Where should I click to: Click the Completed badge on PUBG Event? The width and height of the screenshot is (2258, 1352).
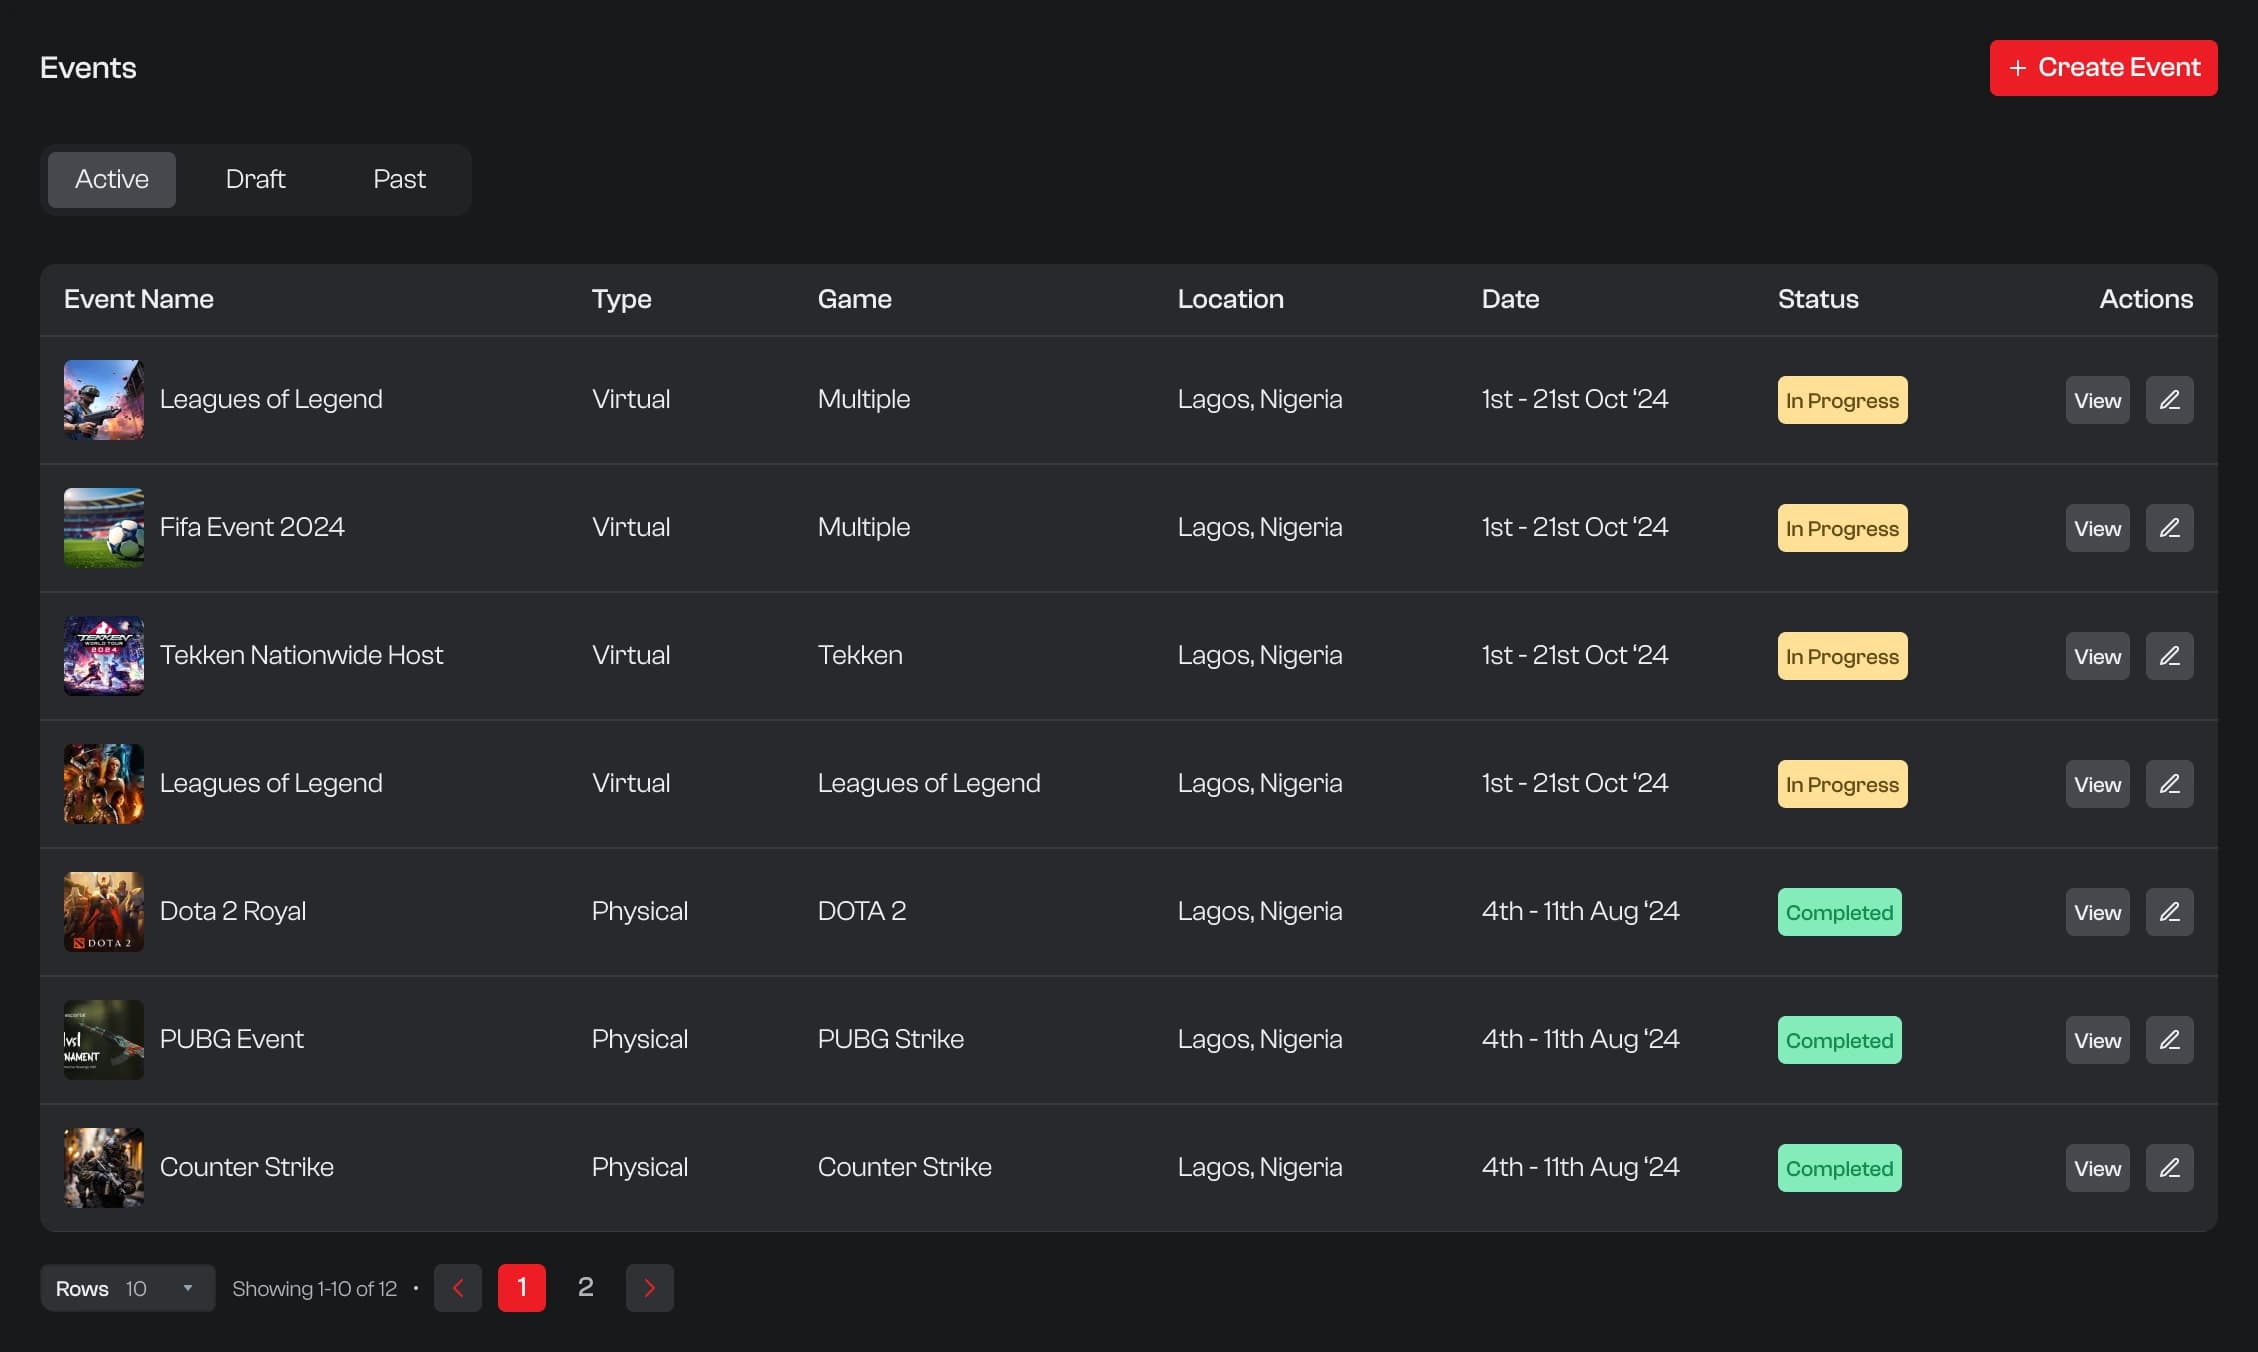1839,1039
